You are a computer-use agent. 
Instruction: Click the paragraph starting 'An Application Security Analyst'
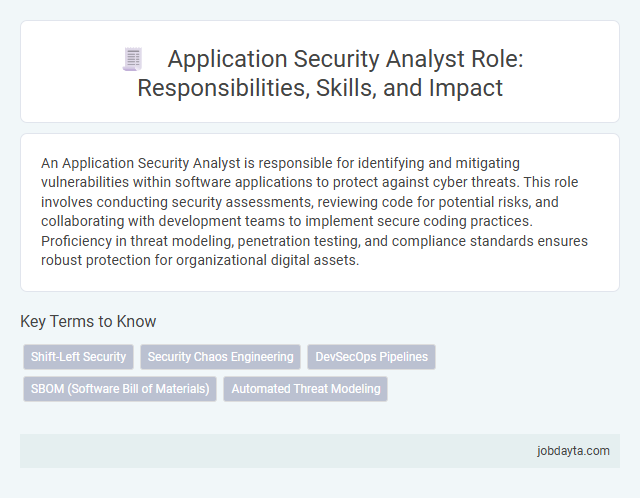point(314,211)
